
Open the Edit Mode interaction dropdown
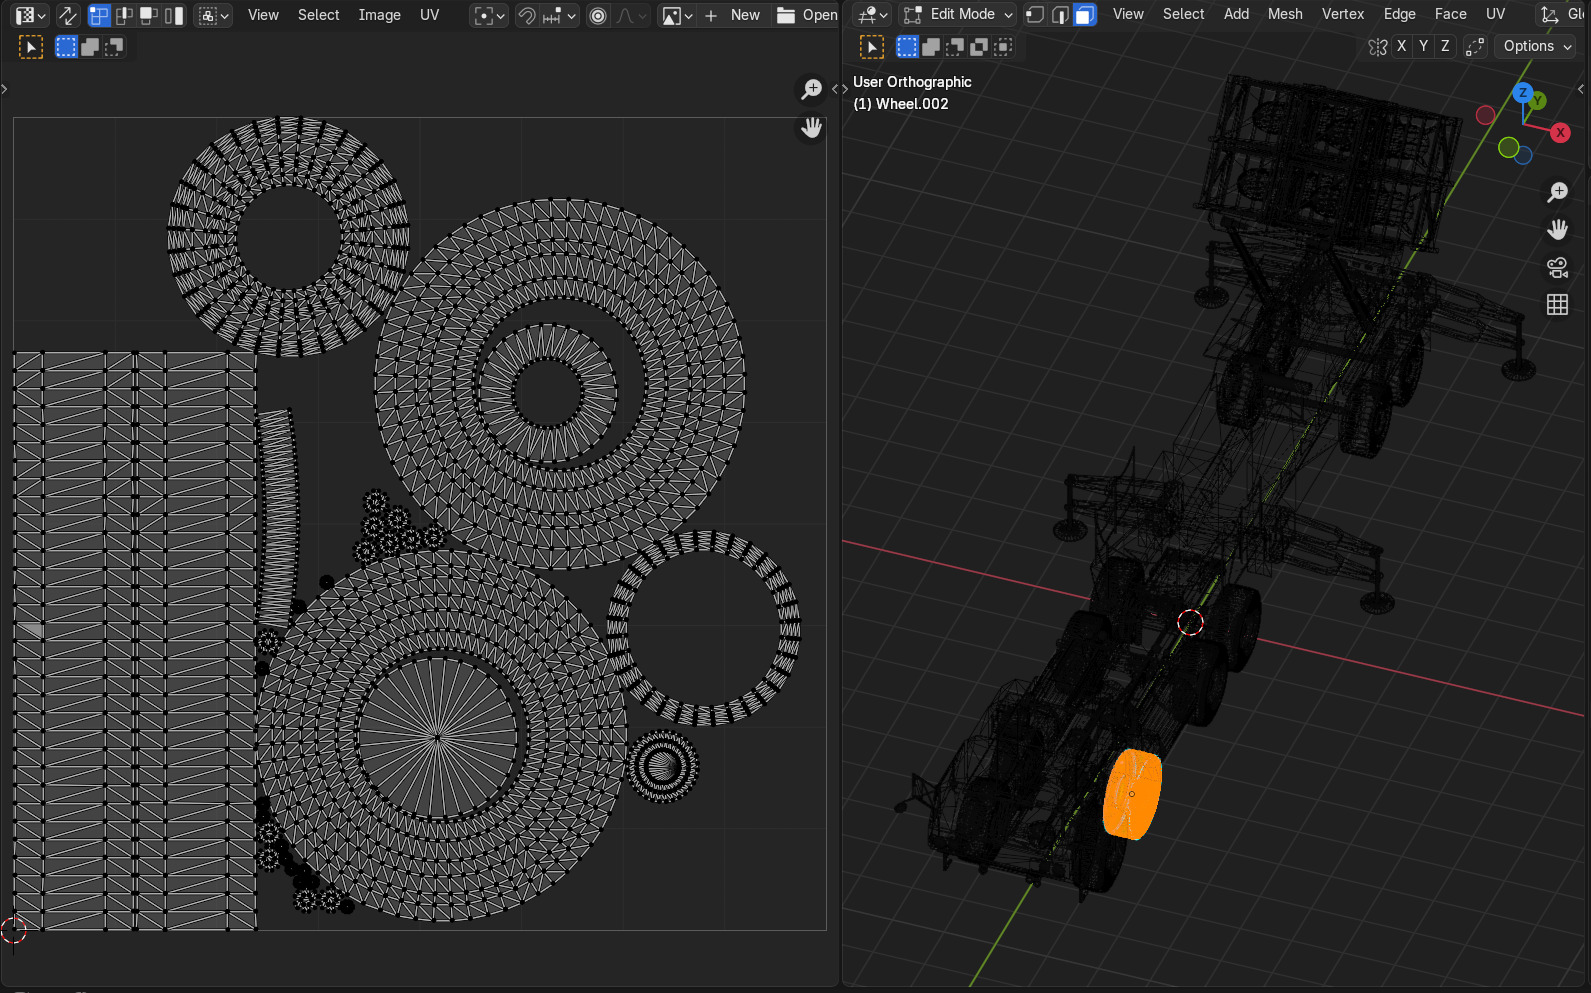958,14
